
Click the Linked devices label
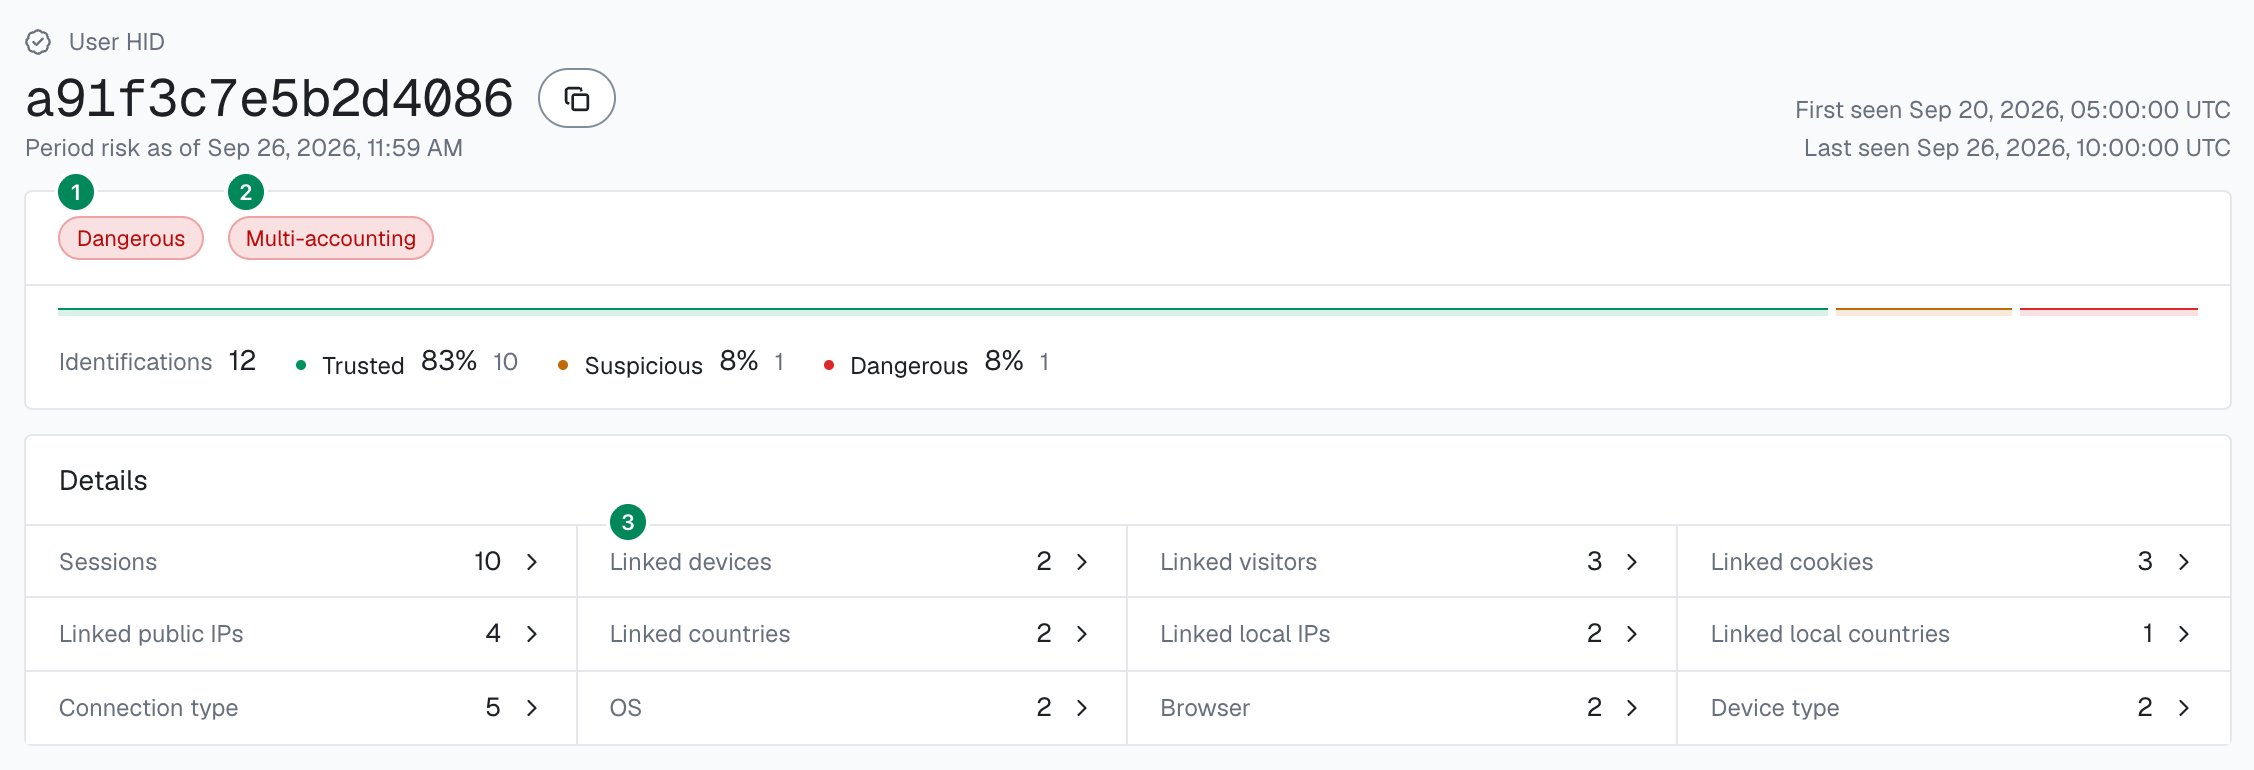pyautogui.click(x=691, y=562)
